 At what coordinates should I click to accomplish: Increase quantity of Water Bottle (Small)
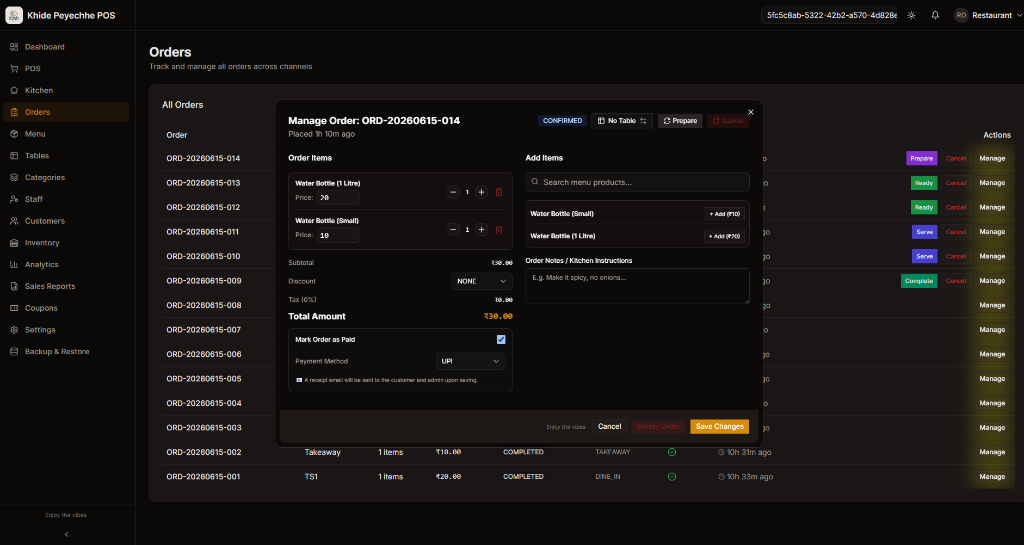pyautogui.click(x=481, y=230)
